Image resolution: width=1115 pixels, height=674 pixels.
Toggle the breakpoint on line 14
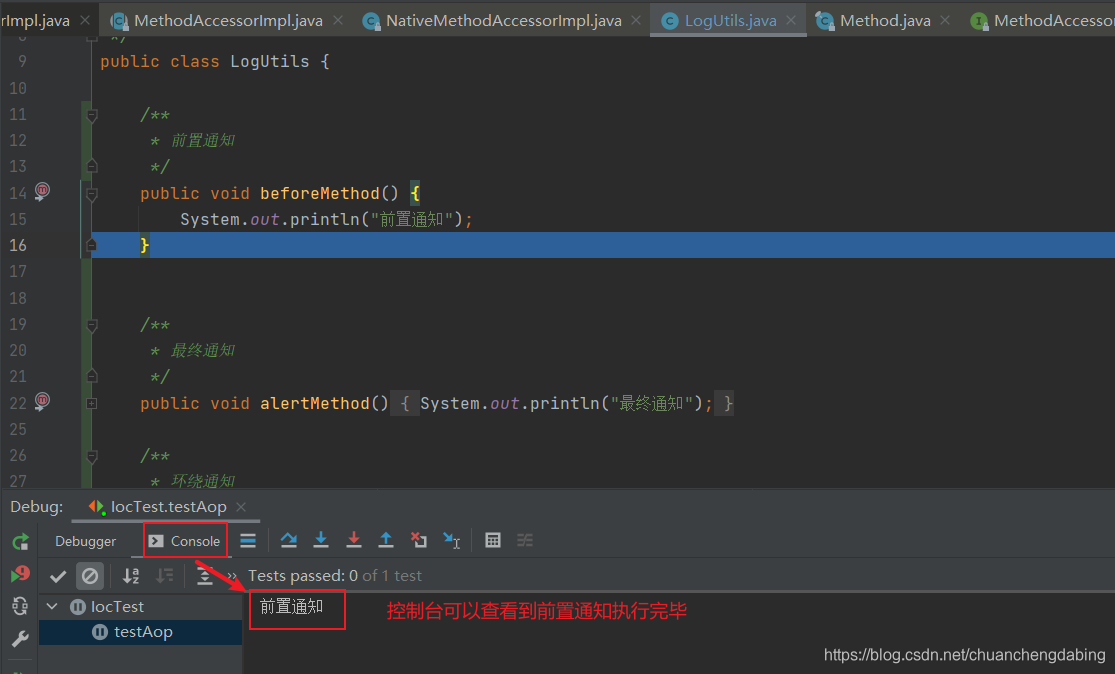[43, 191]
